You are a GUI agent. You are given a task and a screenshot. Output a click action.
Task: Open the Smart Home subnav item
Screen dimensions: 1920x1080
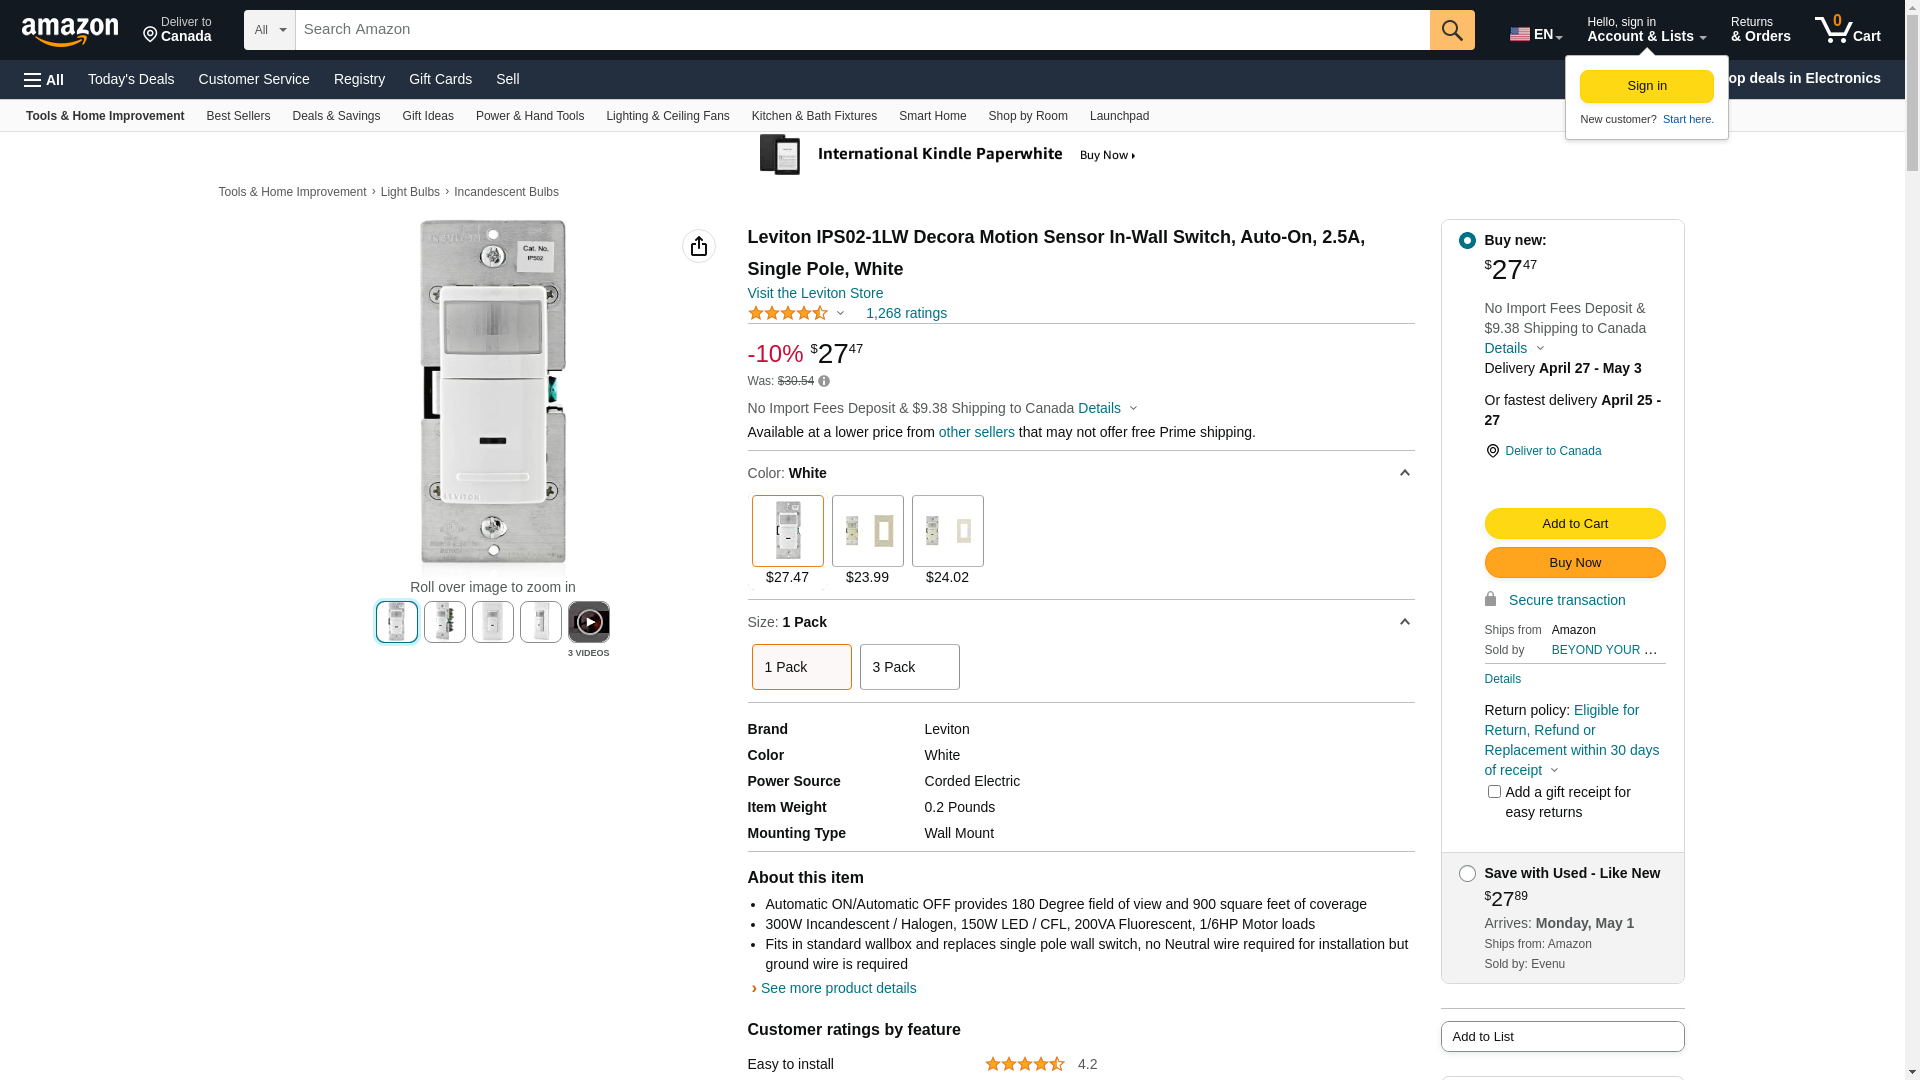pos(931,116)
